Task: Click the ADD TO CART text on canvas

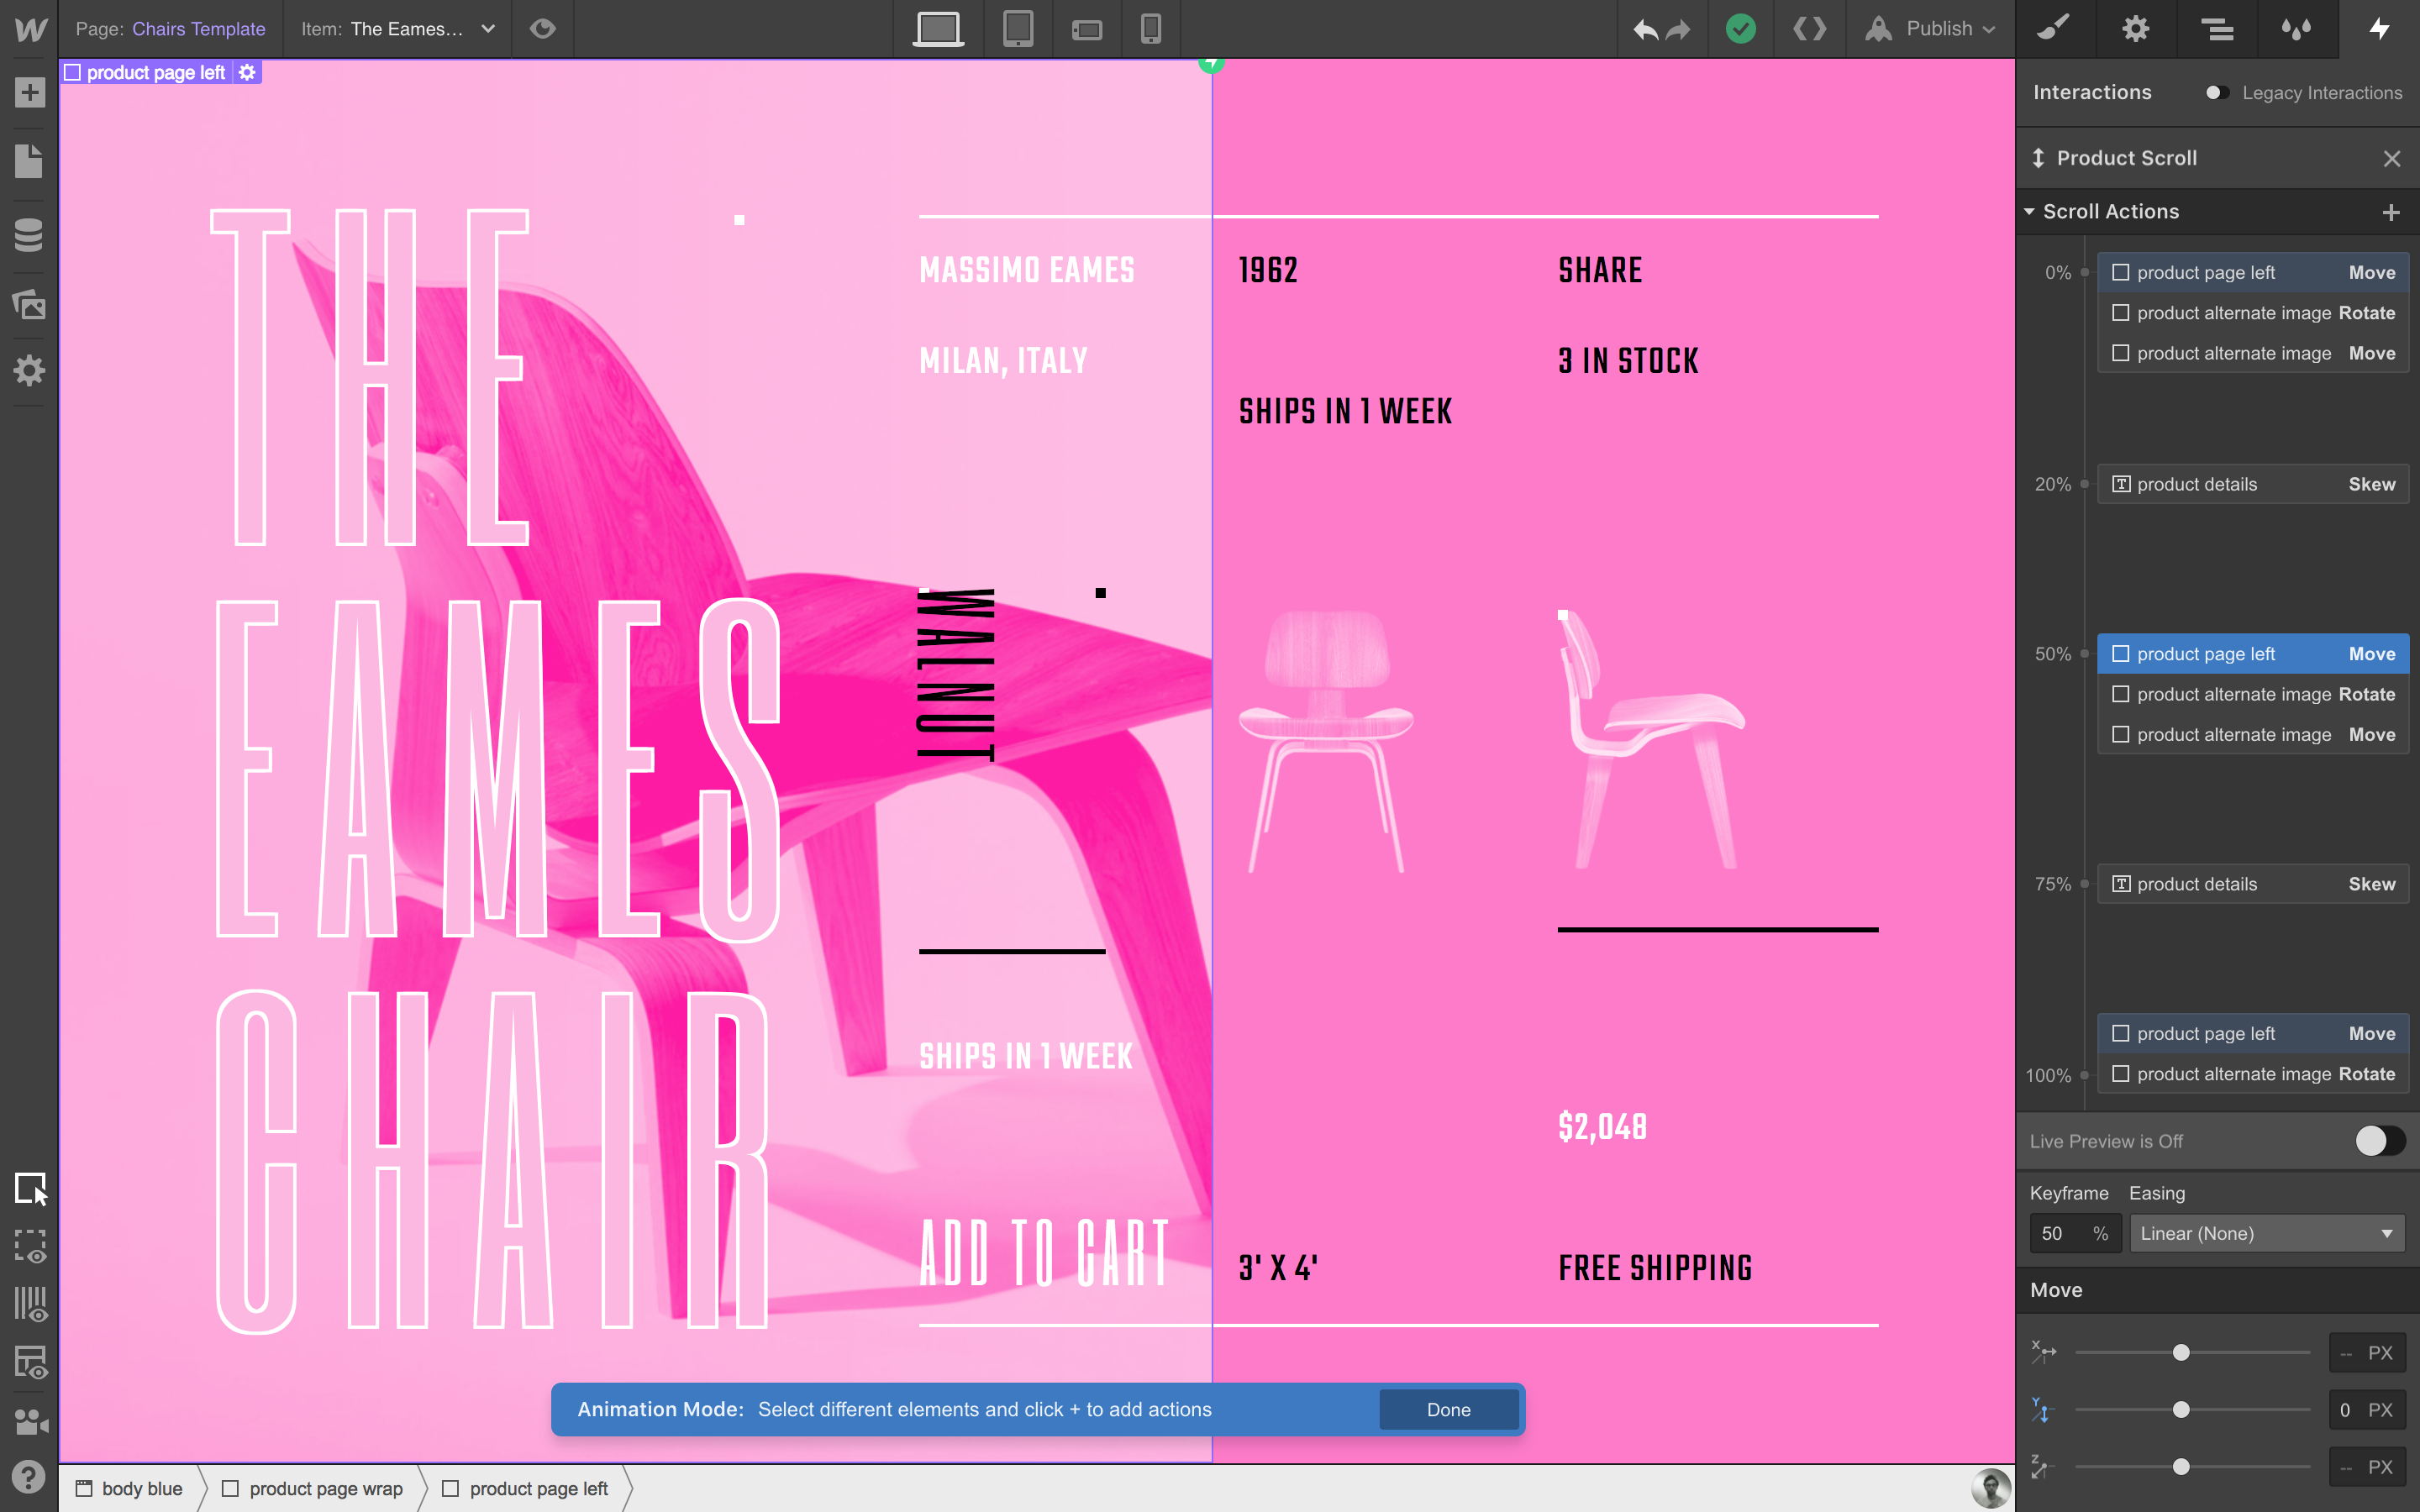Action: point(1044,1253)
